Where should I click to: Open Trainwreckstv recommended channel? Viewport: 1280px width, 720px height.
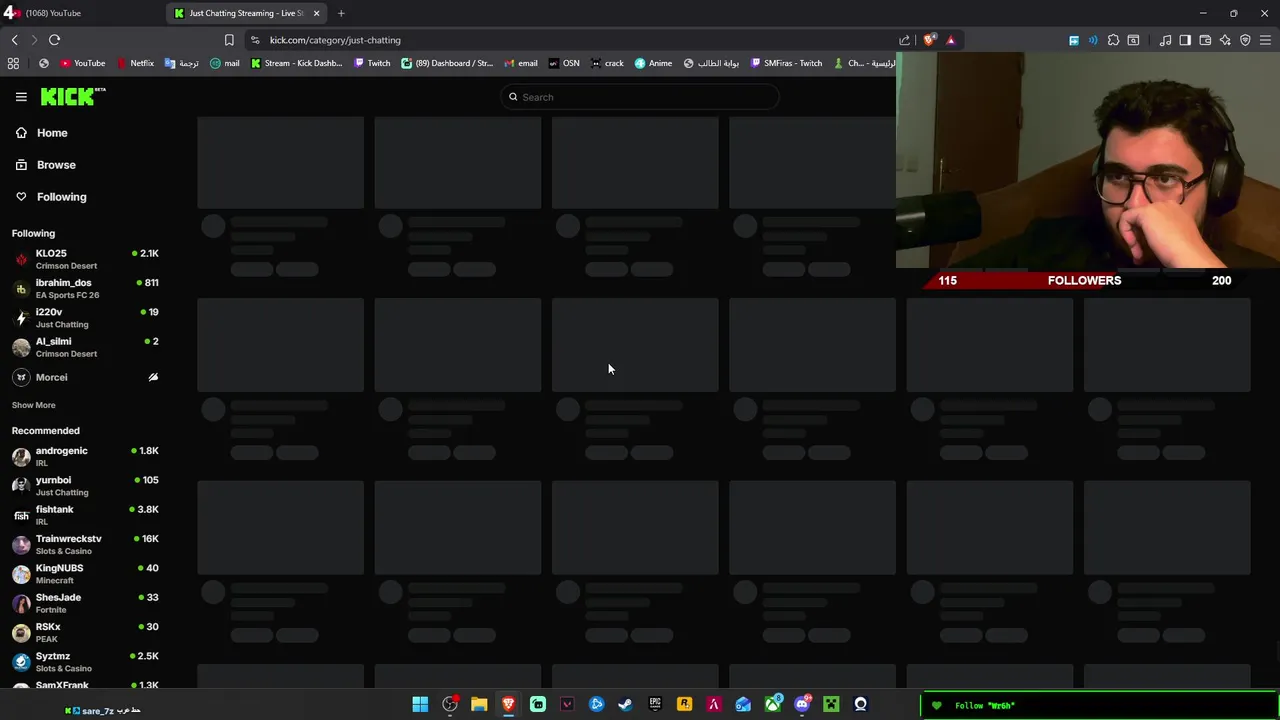(85, 544)
